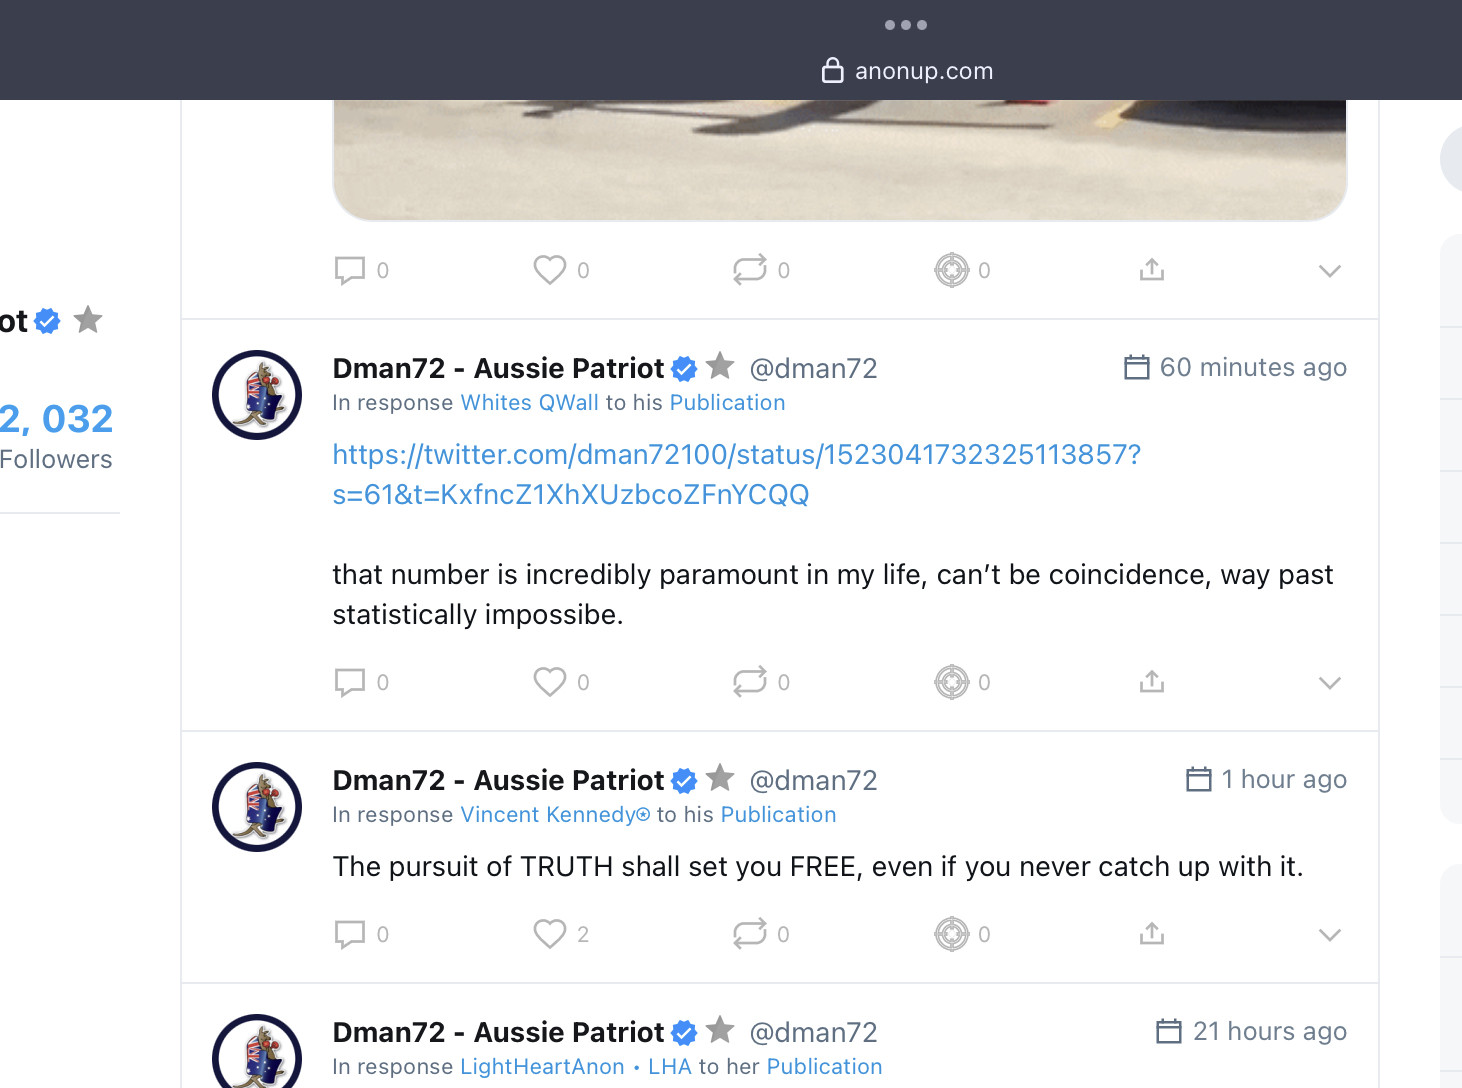Screen dimensions: 1462x1088
Task: Expand the chevron menu on the image post
Action: [1329, 271]
